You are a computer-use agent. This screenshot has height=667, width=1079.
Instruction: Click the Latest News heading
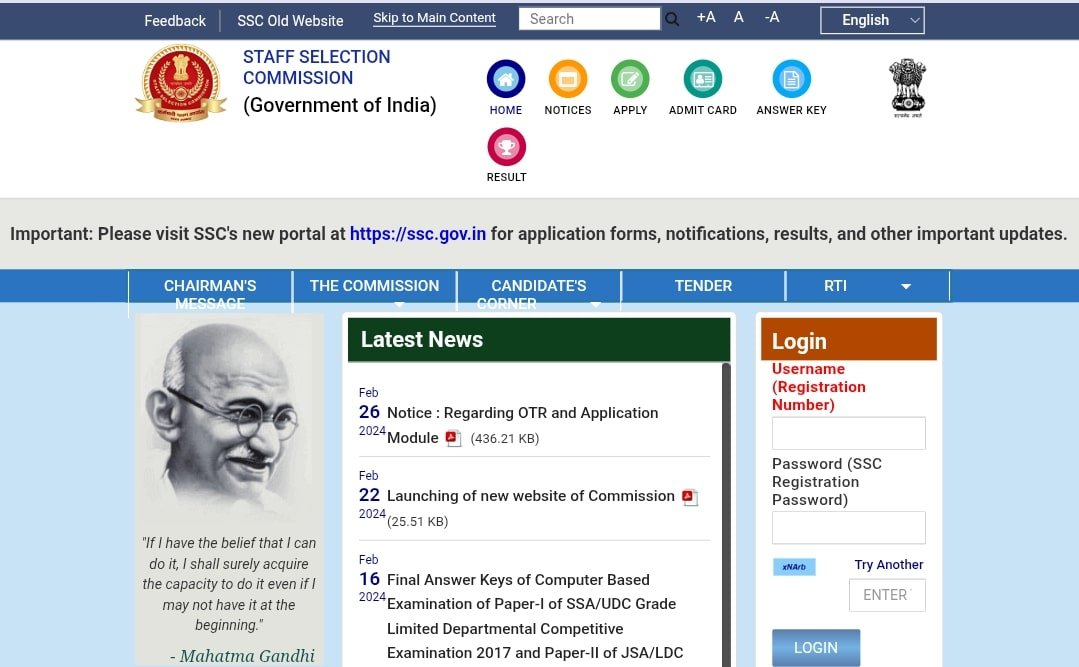click(422, 339)
